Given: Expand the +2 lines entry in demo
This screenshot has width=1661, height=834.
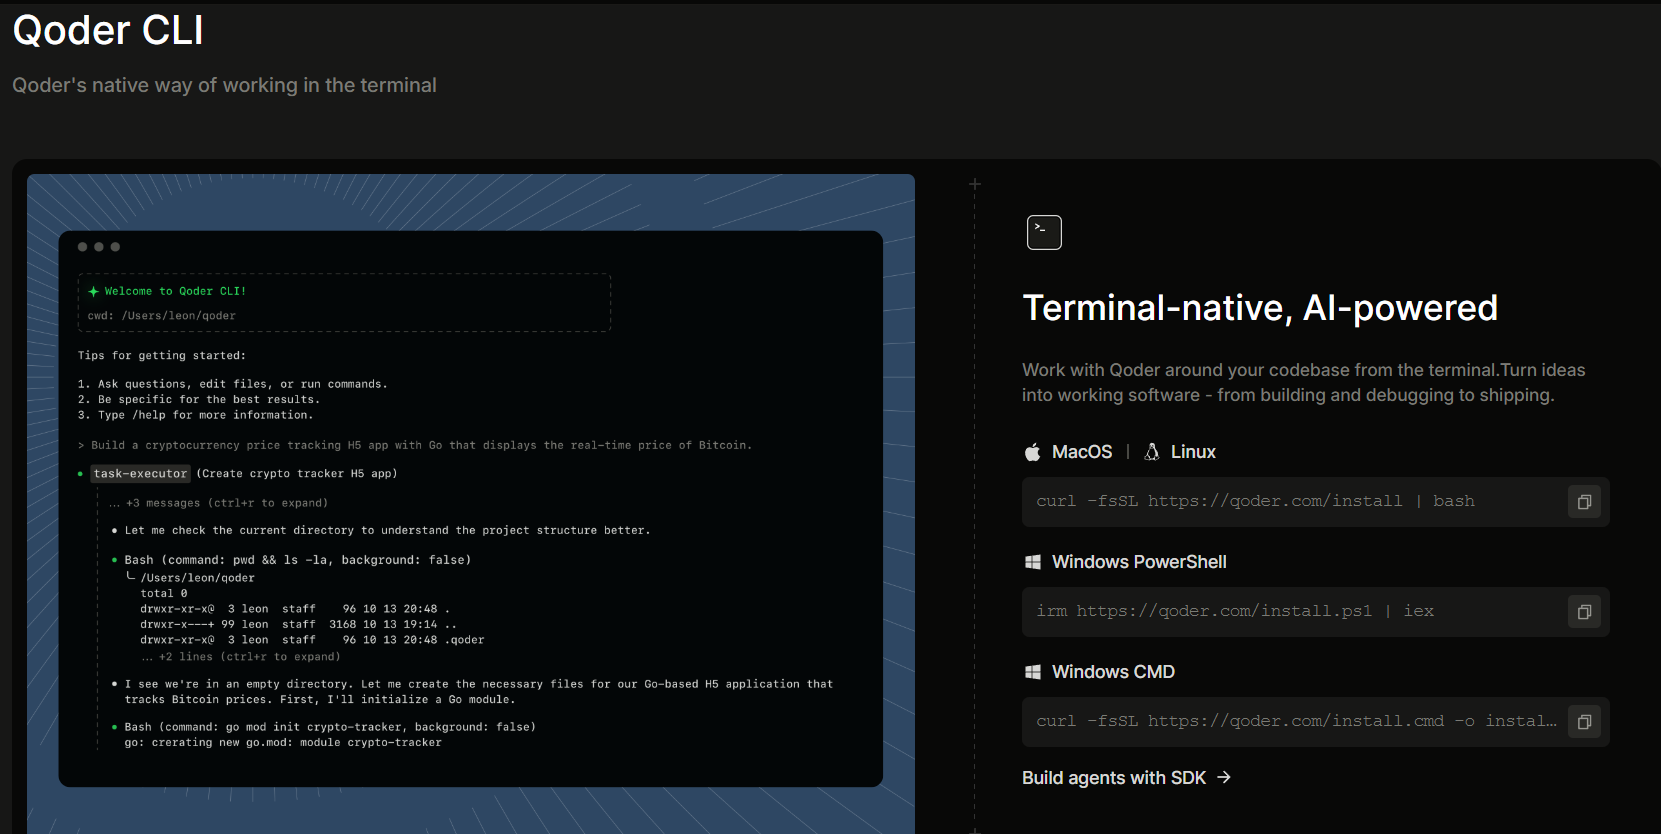Looking at the screenshot, I should click(241, 657).
